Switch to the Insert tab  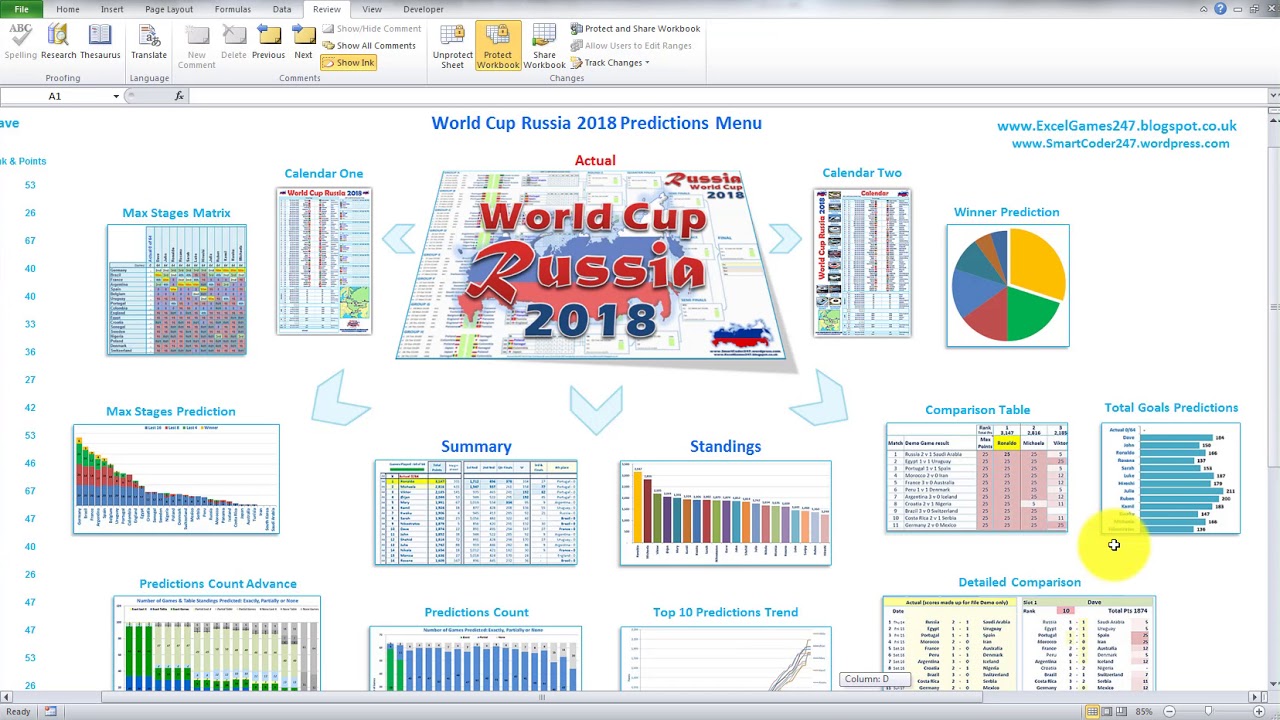tap(112, 9)
